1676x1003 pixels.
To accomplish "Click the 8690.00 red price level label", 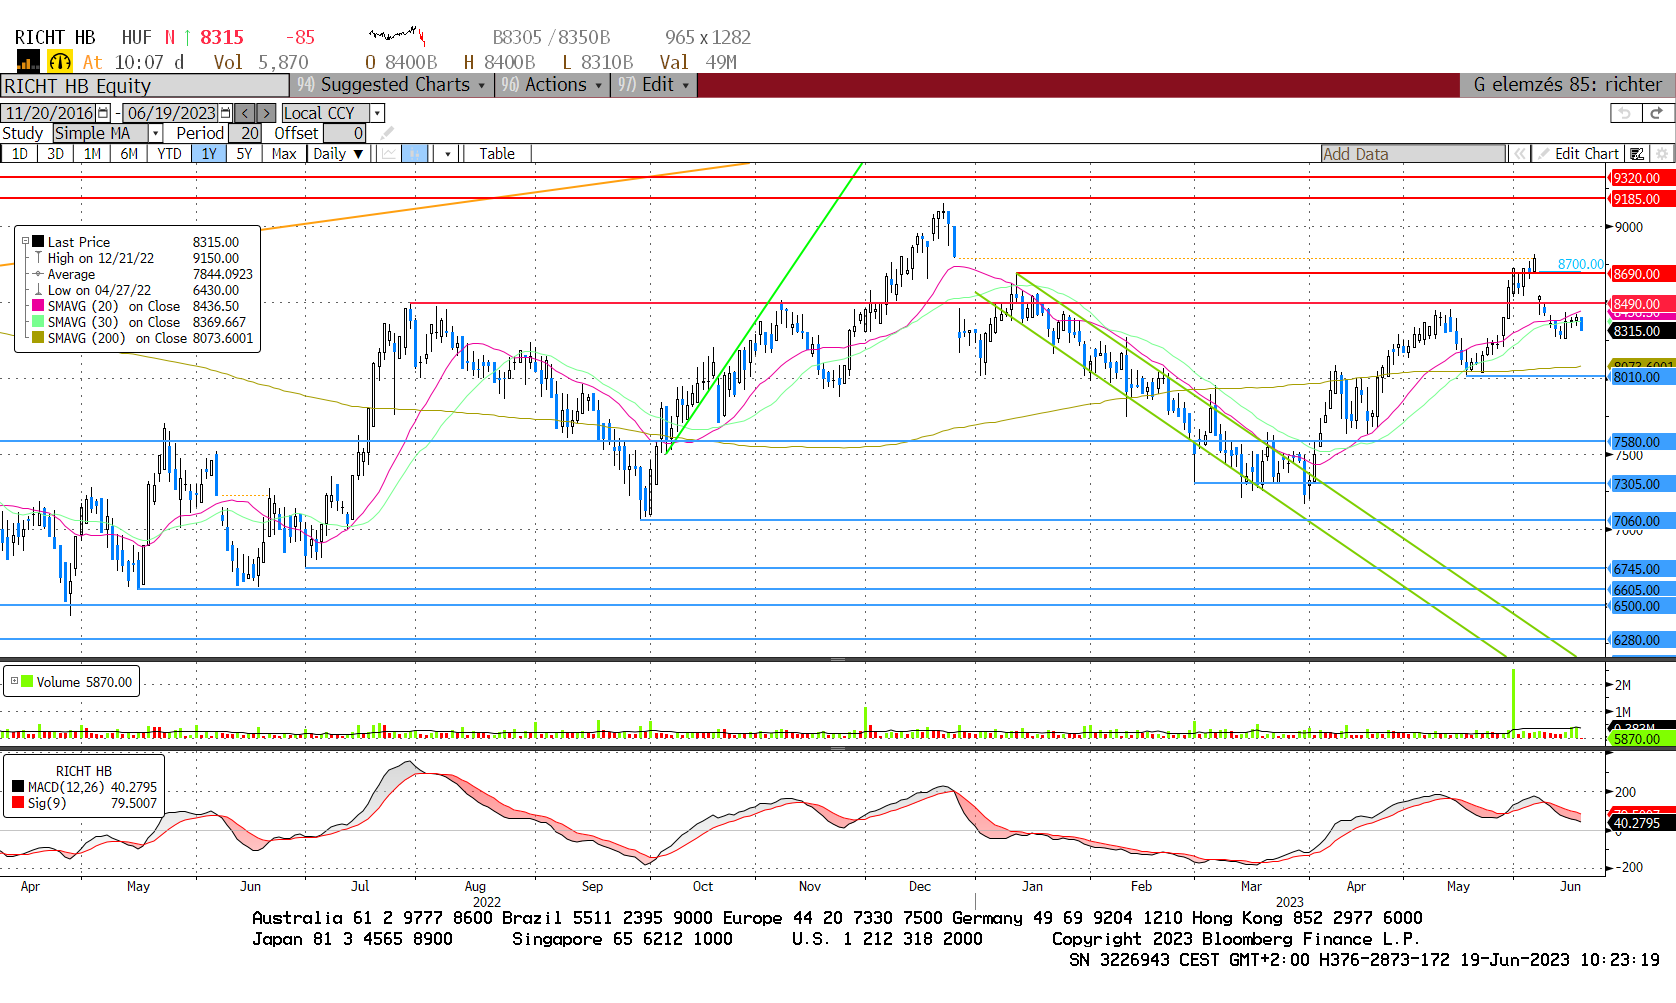I will click(1641, 274).
